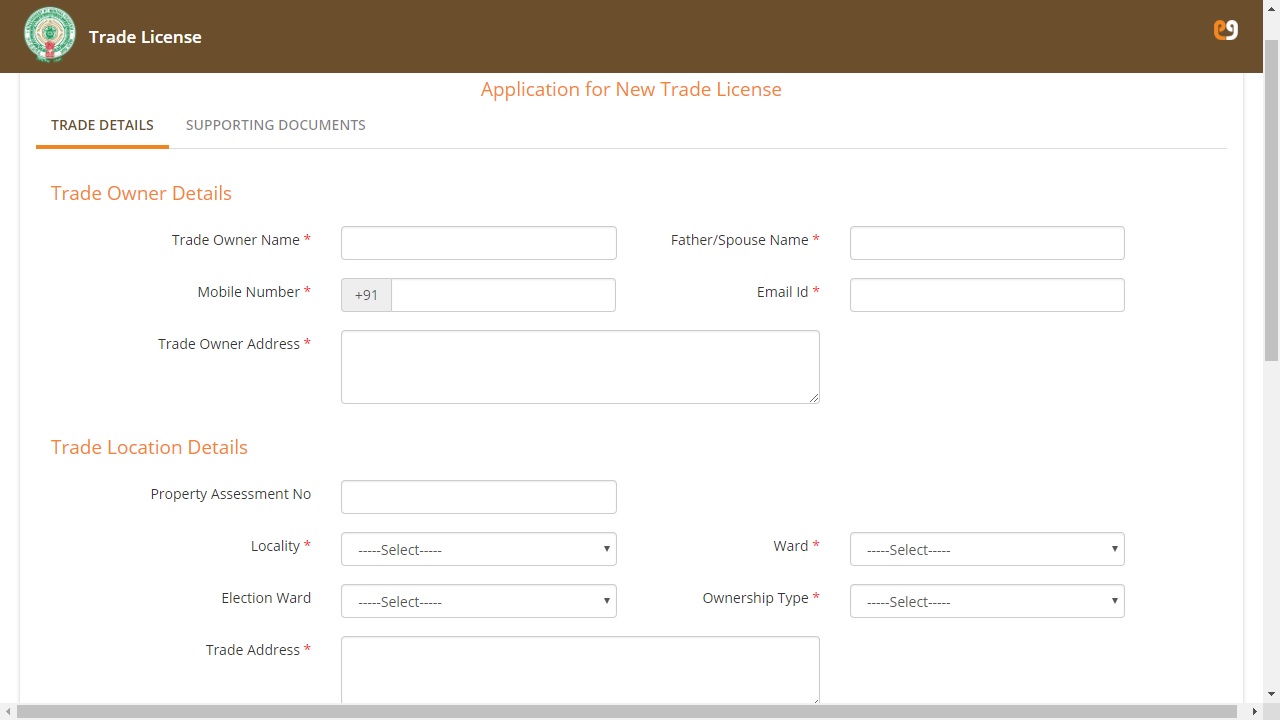This screenshot has width=1280, height=720.
Task: Expand the Ward dropdown
Action: click(986, 549)
